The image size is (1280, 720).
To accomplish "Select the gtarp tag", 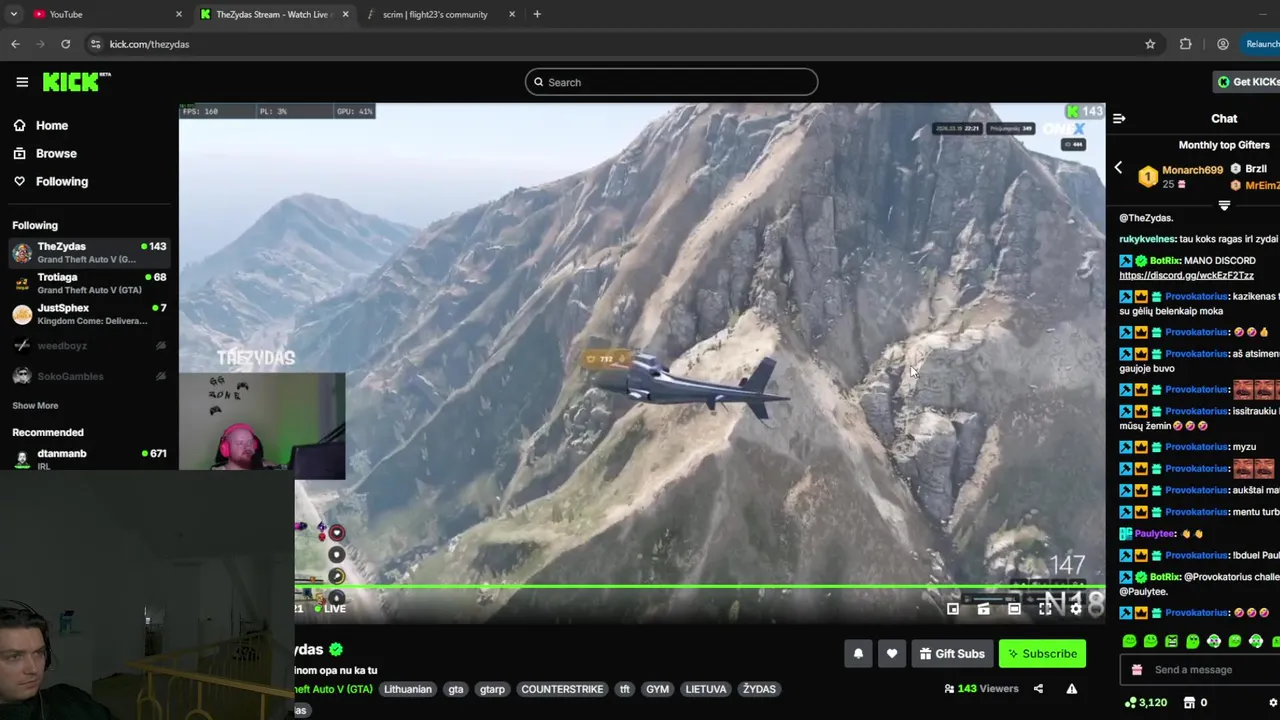I will point(492,689).
